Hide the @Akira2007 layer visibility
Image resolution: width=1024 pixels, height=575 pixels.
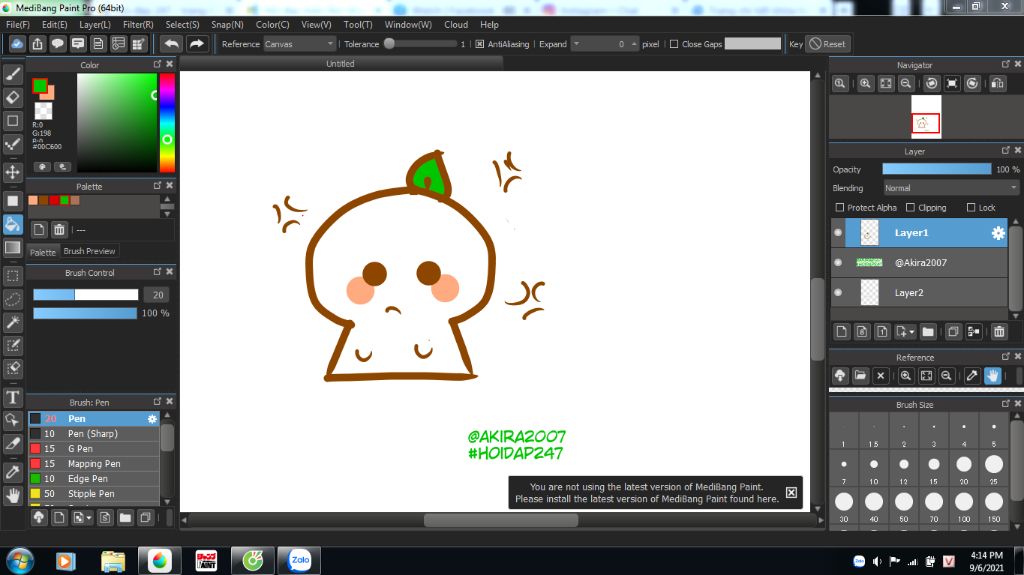point(838,263)
